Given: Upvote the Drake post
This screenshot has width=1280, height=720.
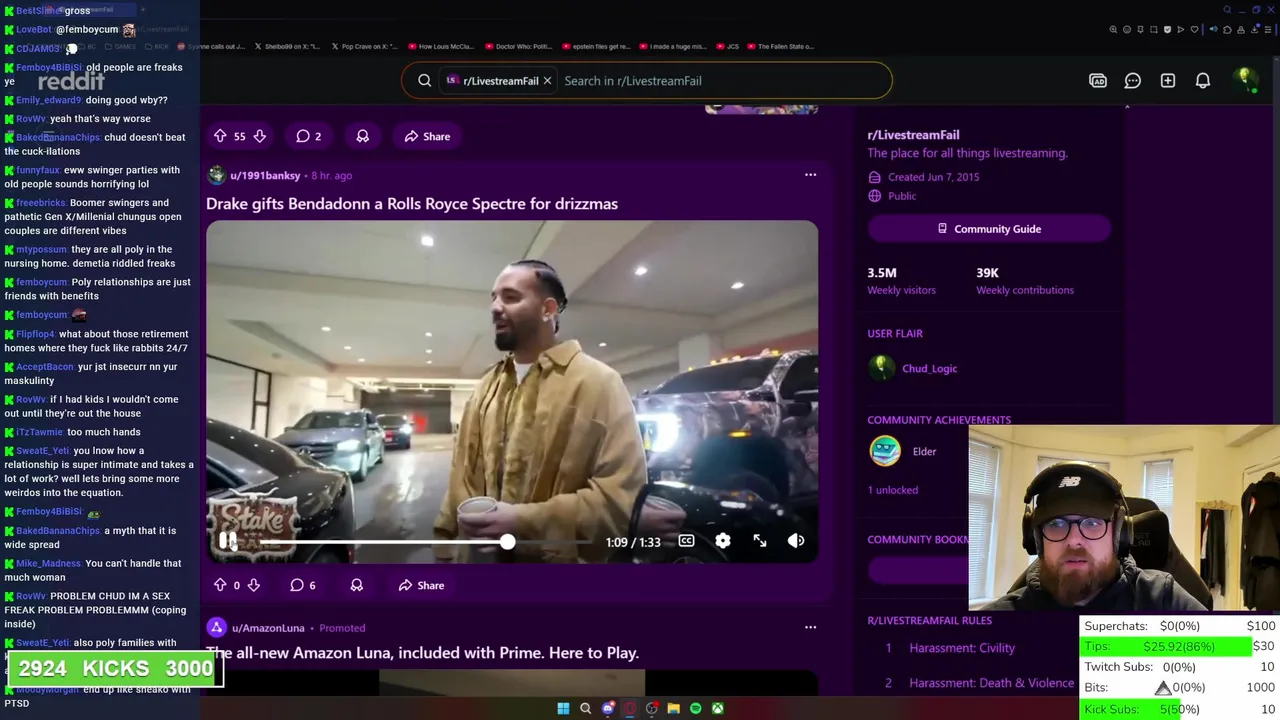Looking at the screenshot, I should (220, 585).
